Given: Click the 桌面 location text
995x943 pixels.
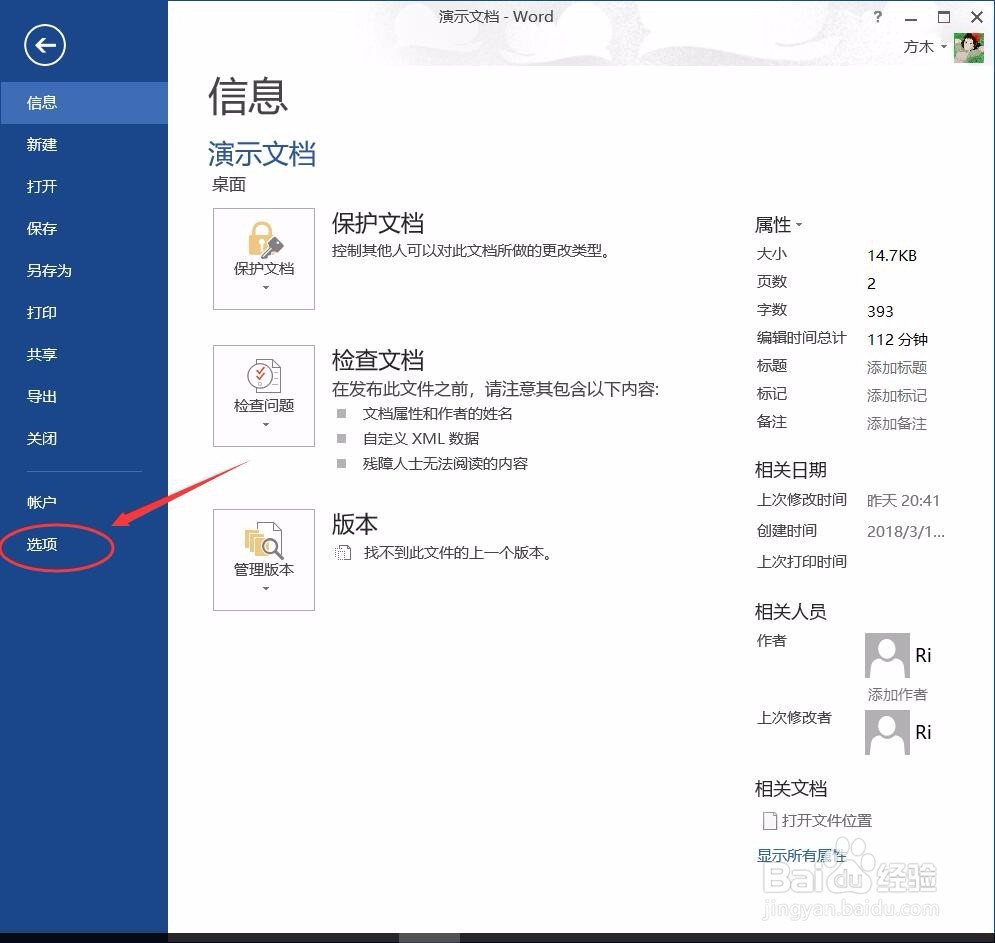Looking at the screenshot, I should [228, 185].
